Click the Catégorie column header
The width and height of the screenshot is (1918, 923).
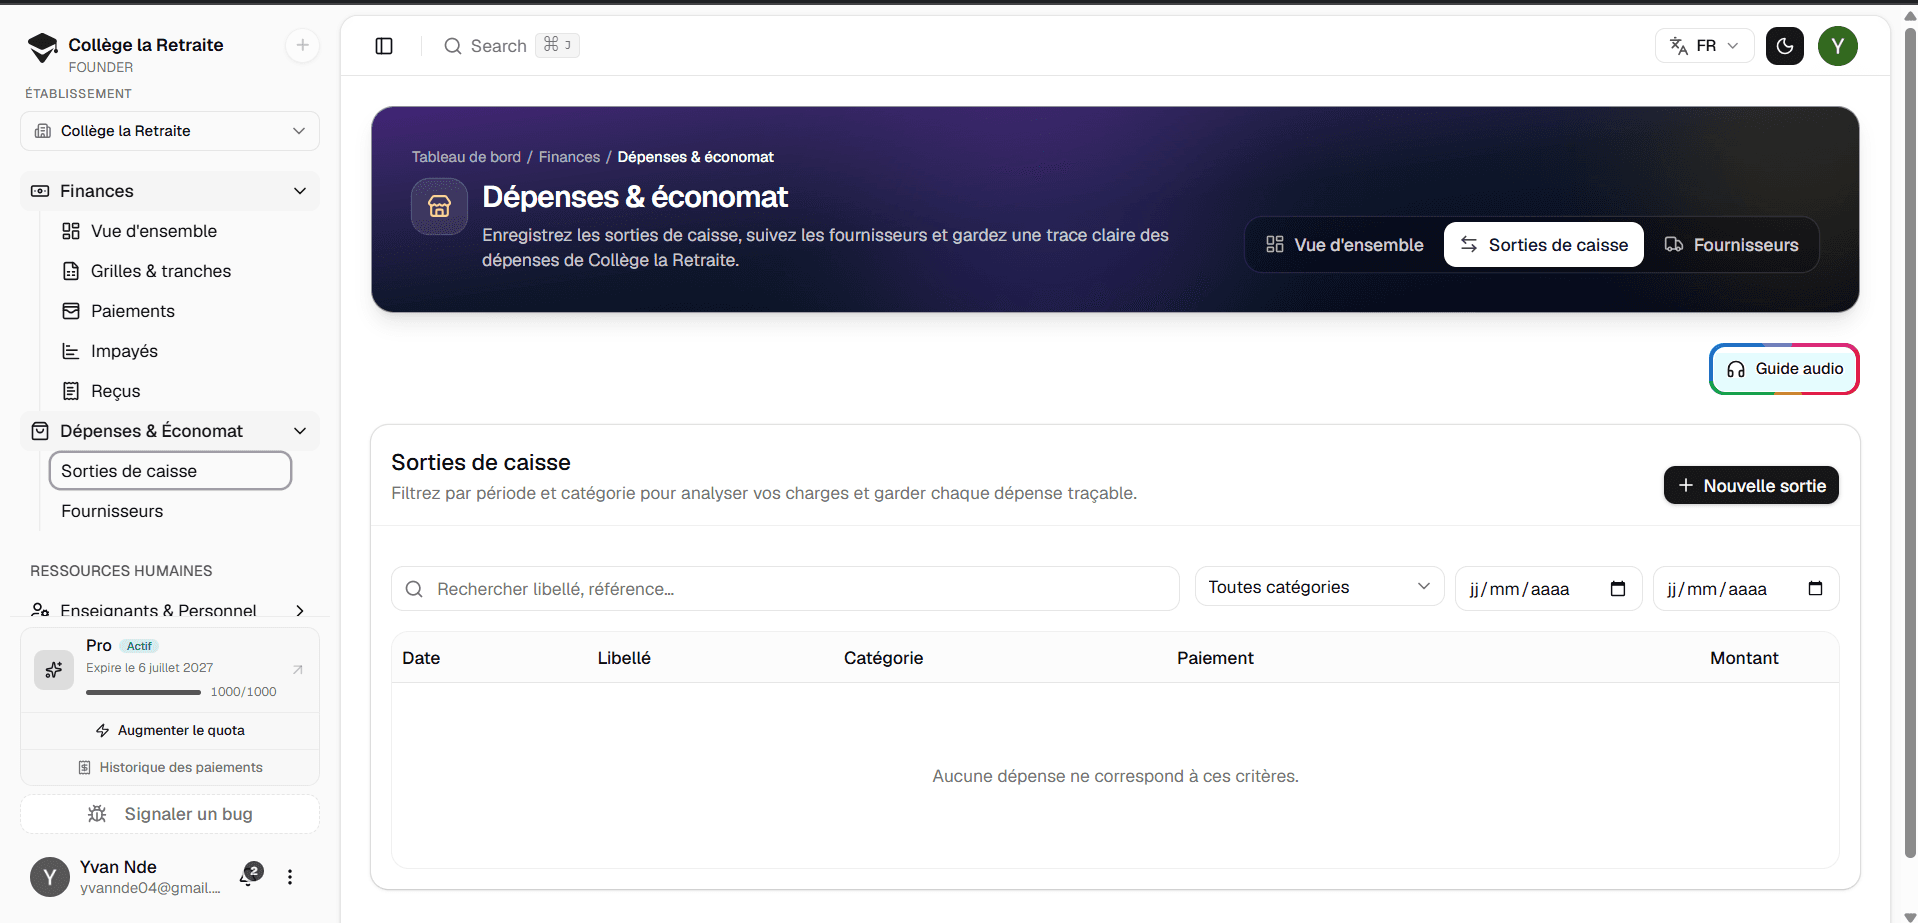click(883, 658)
